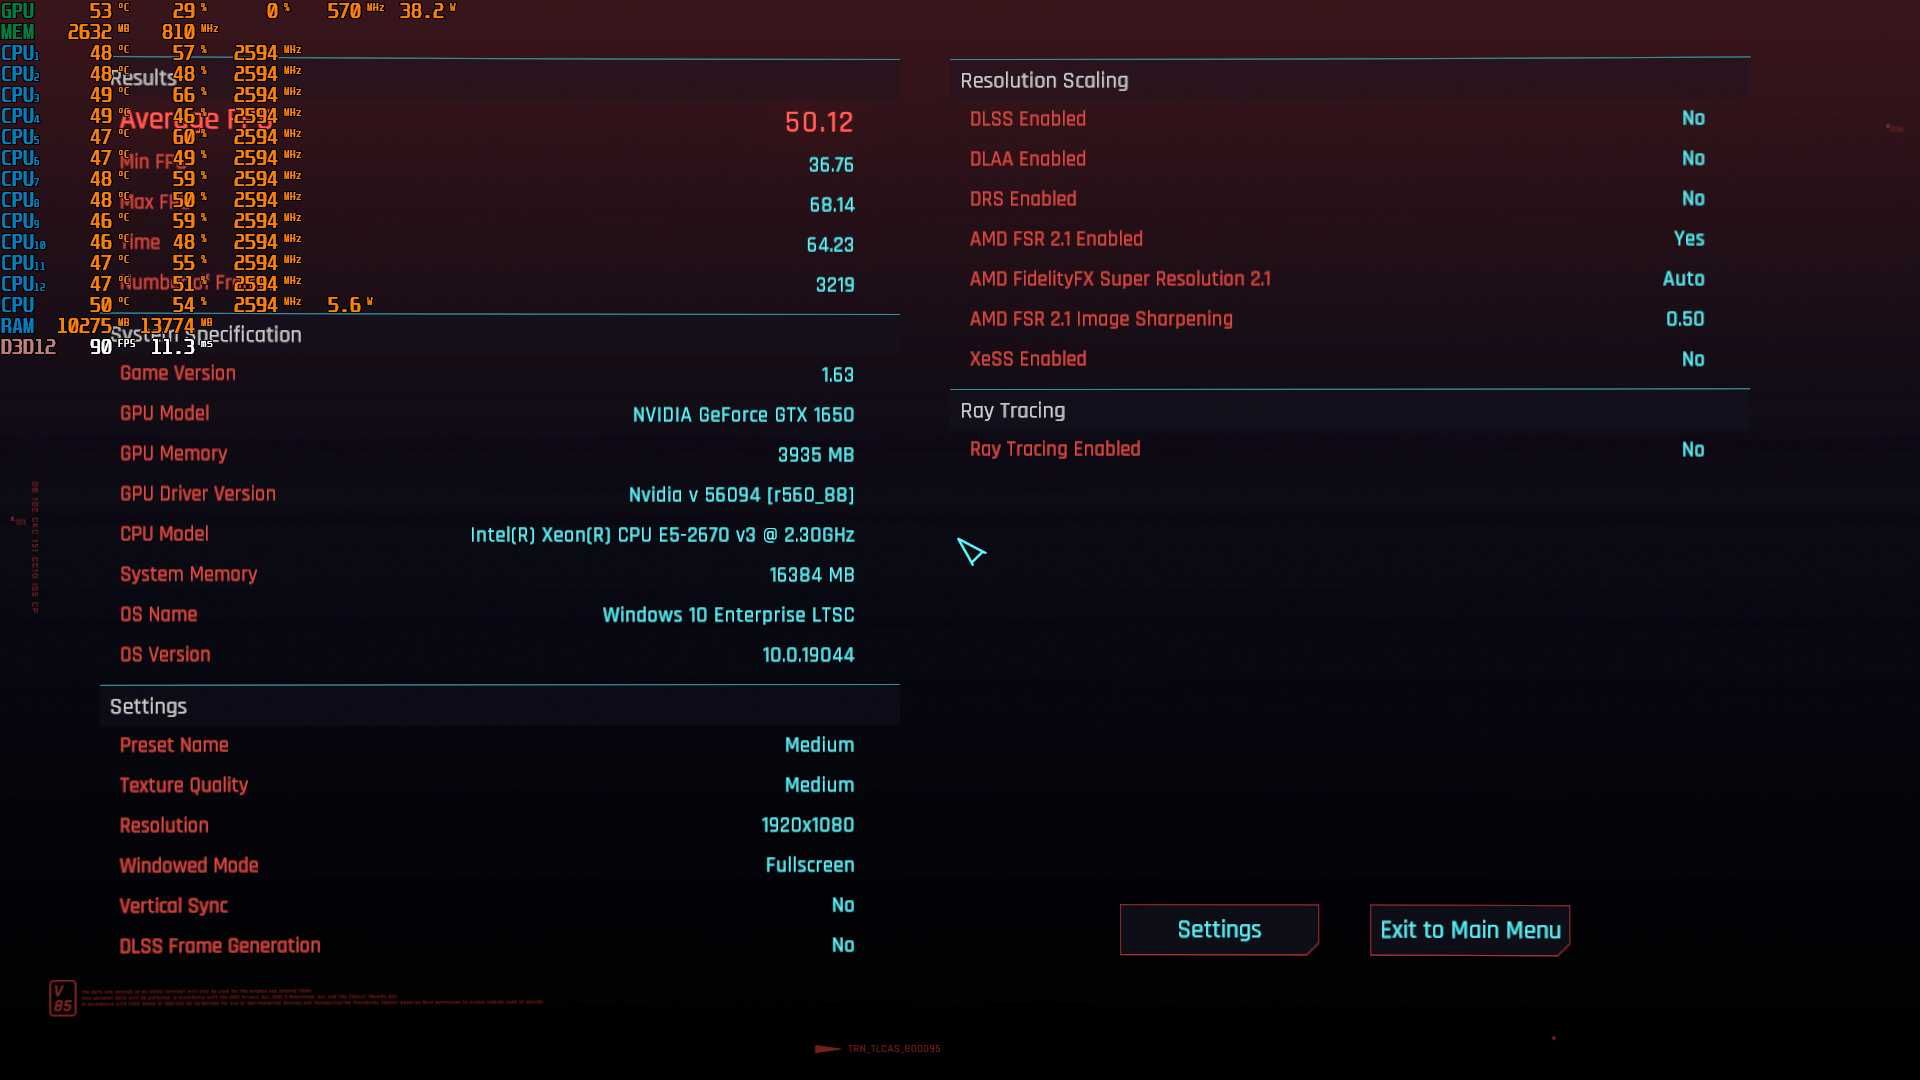The height and width of the screenshot is (1080, 1920).
Task: Click Ray Tracing Enabled No value
Action: click(x=1693, y=450)
